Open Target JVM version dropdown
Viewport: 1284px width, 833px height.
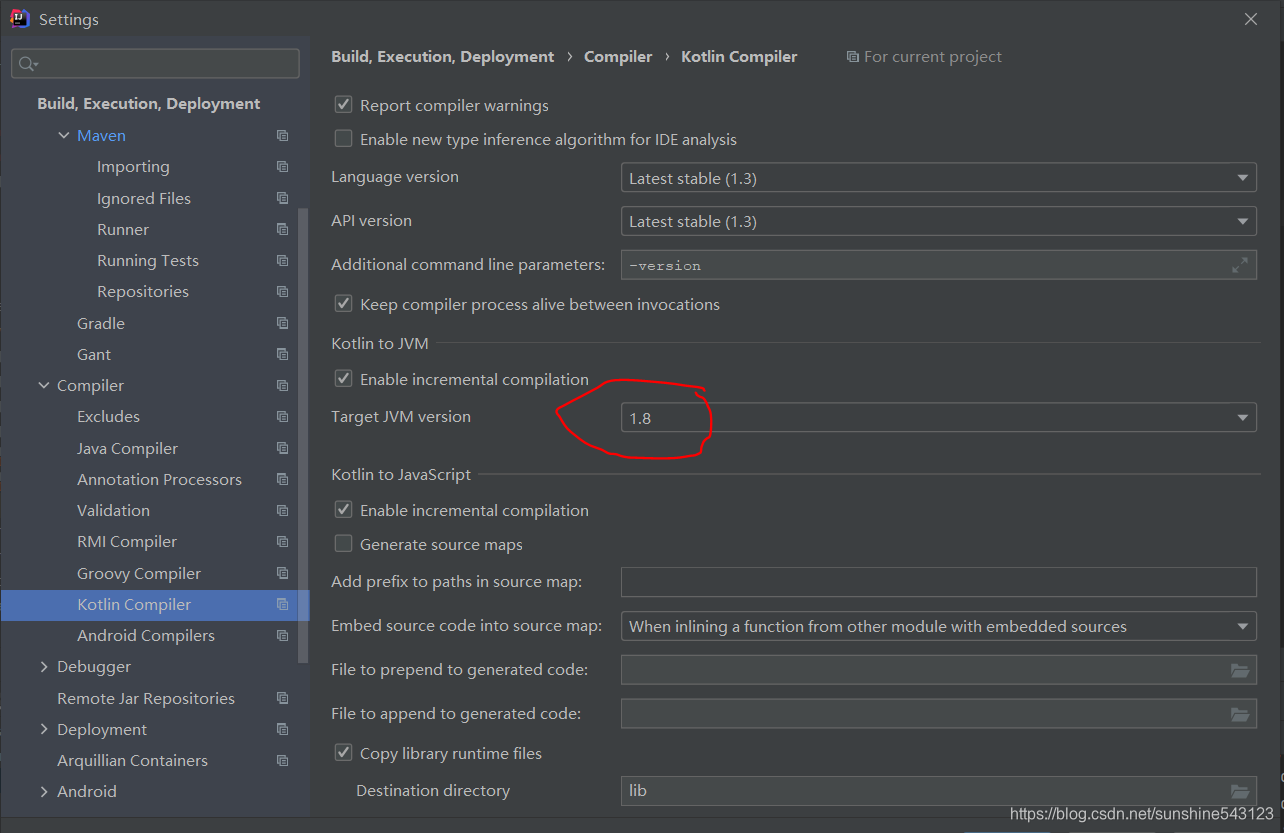tap(939, 418)
